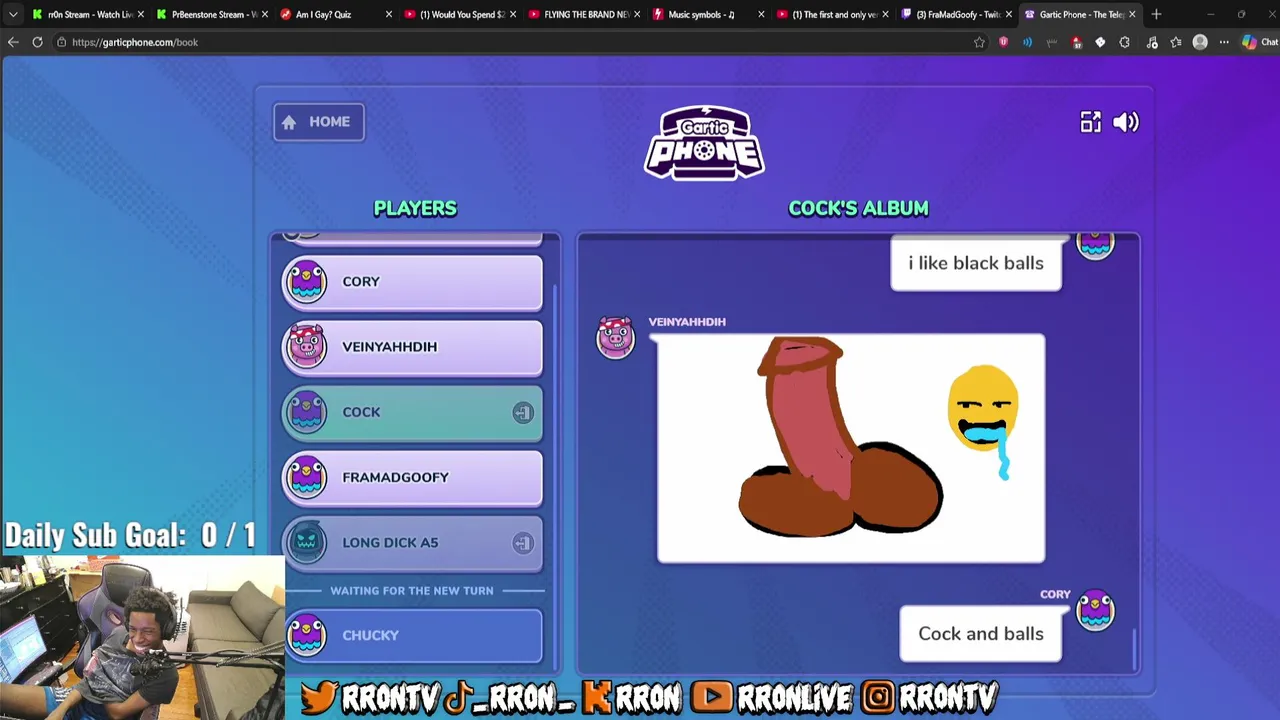Open the red badge extension icon
Screen dimensions: 1280x720
pyautogui.click(x=1076, y=42)
